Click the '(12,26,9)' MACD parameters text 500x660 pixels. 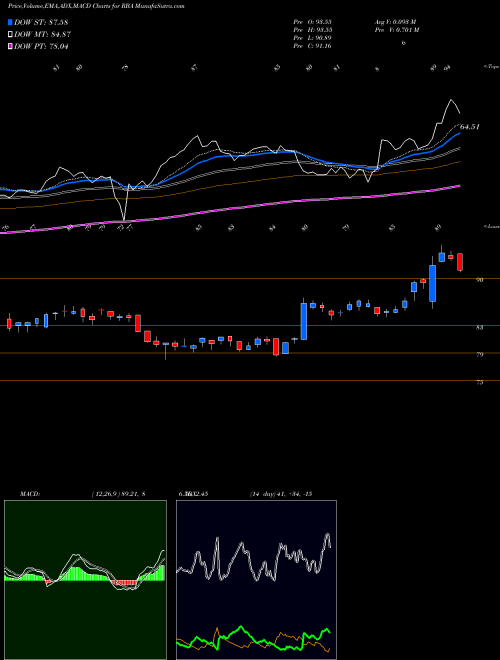(x=105, y=494)
